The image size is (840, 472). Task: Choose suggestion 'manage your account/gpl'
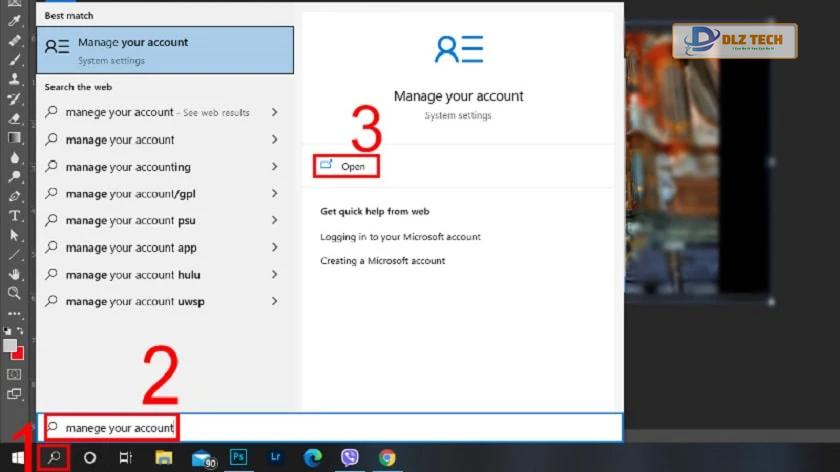(x=165, y=194)
